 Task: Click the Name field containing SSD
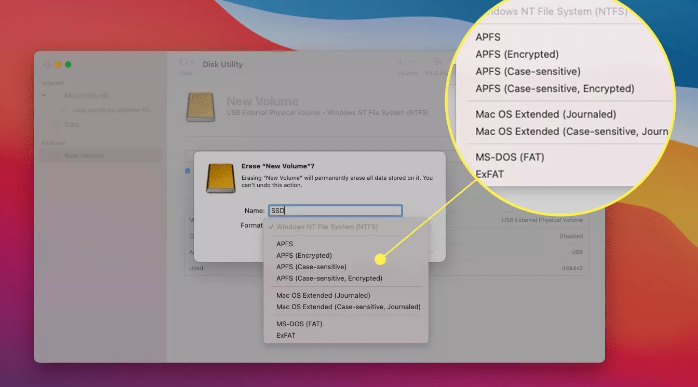coord(335,211)
